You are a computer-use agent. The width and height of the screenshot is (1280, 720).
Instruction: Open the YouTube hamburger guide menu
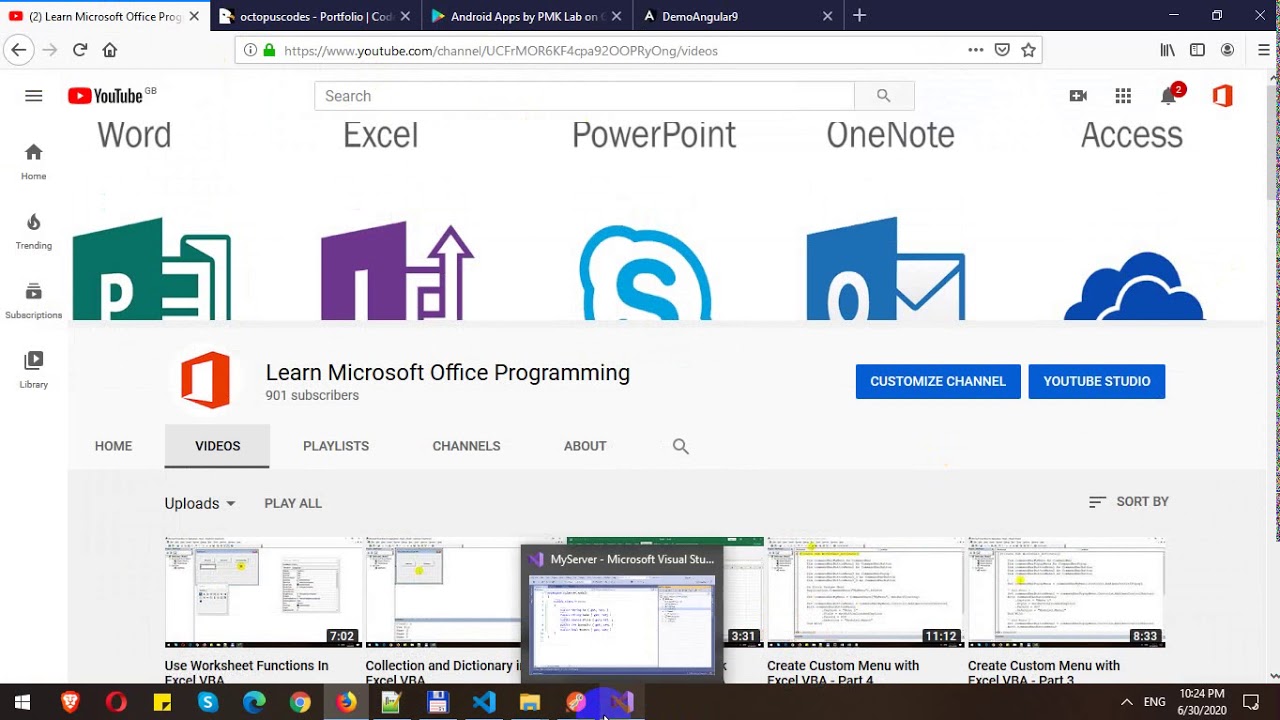(34, 96)
